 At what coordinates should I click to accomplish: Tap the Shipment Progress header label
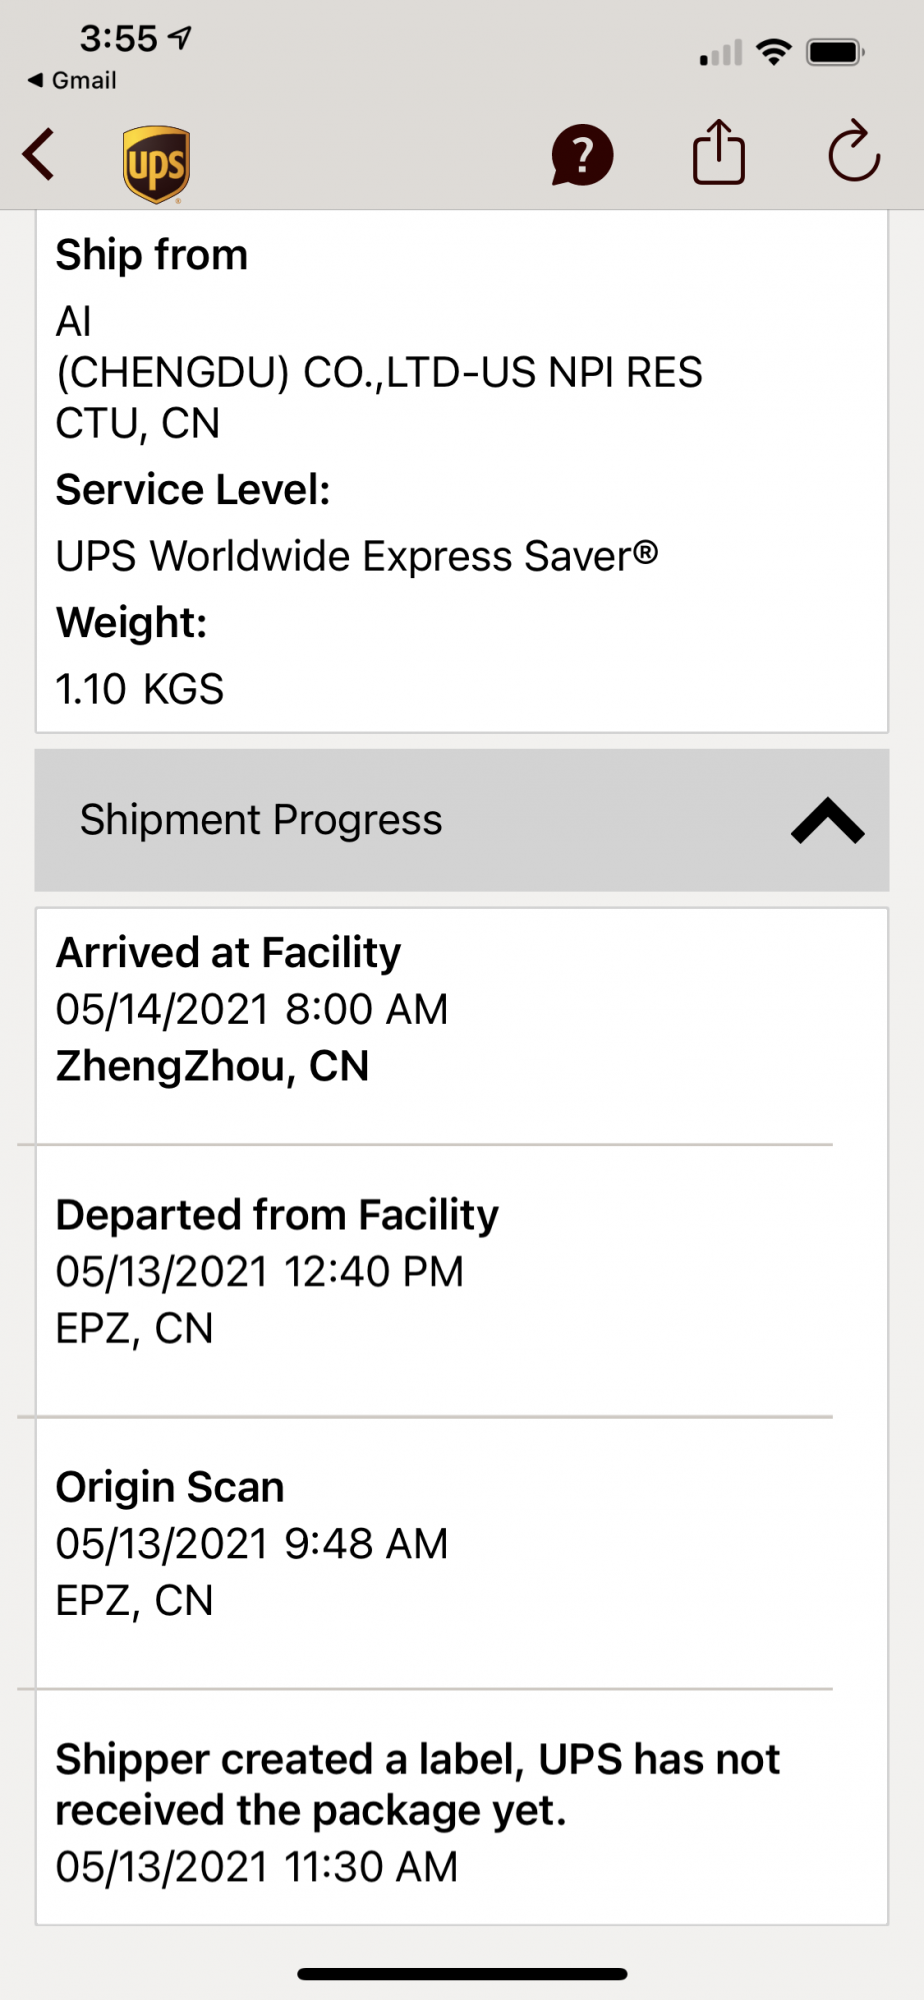pos(261,820)
